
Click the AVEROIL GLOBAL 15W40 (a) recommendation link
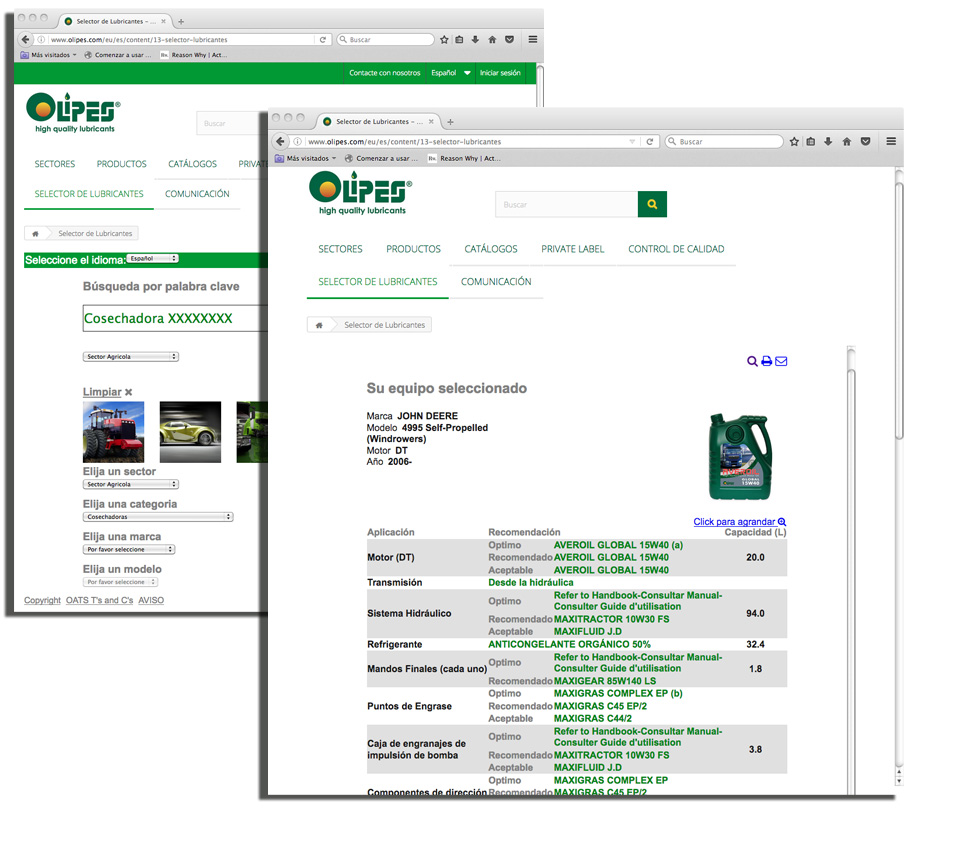pyautogui.click(x=618, y=545)
